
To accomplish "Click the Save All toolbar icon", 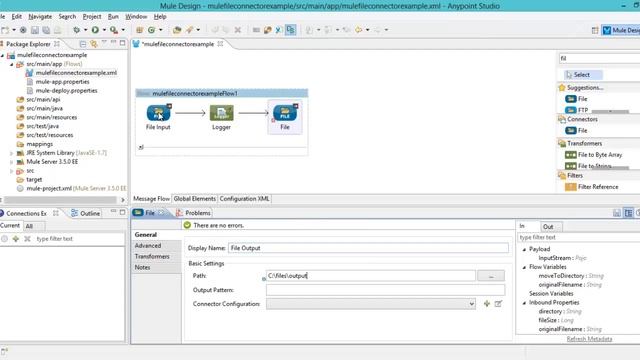I will [x=46, y=30].
